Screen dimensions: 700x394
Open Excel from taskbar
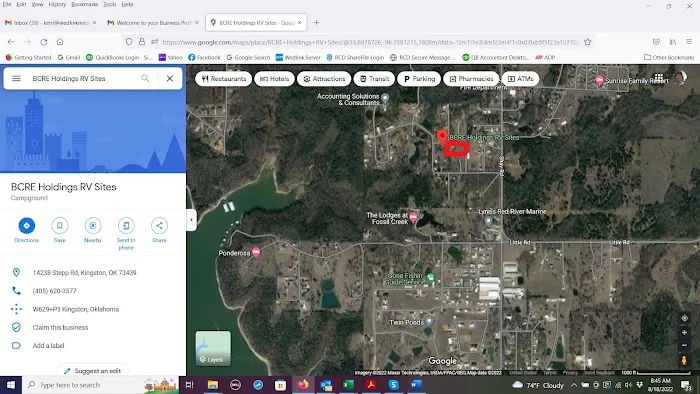coord(348,385)
